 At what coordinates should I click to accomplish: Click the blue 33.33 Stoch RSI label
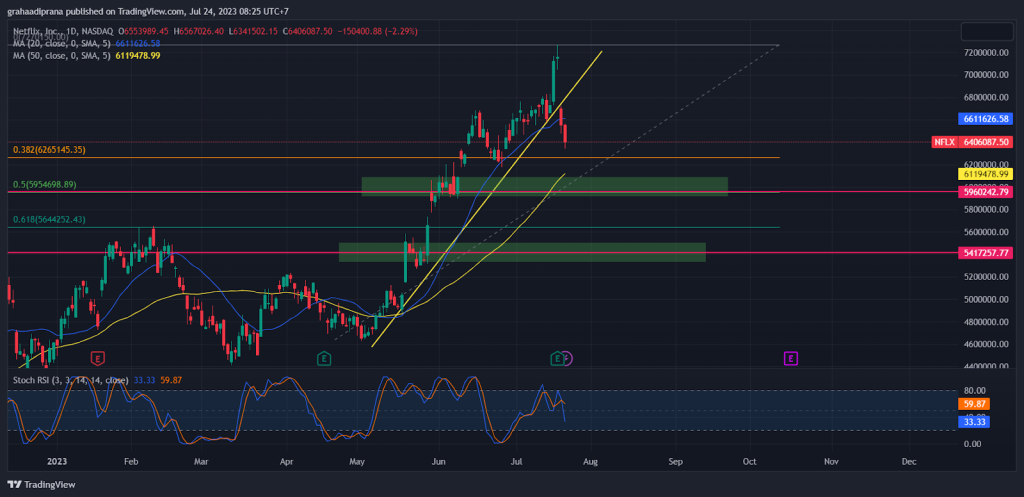click(973, 423)
